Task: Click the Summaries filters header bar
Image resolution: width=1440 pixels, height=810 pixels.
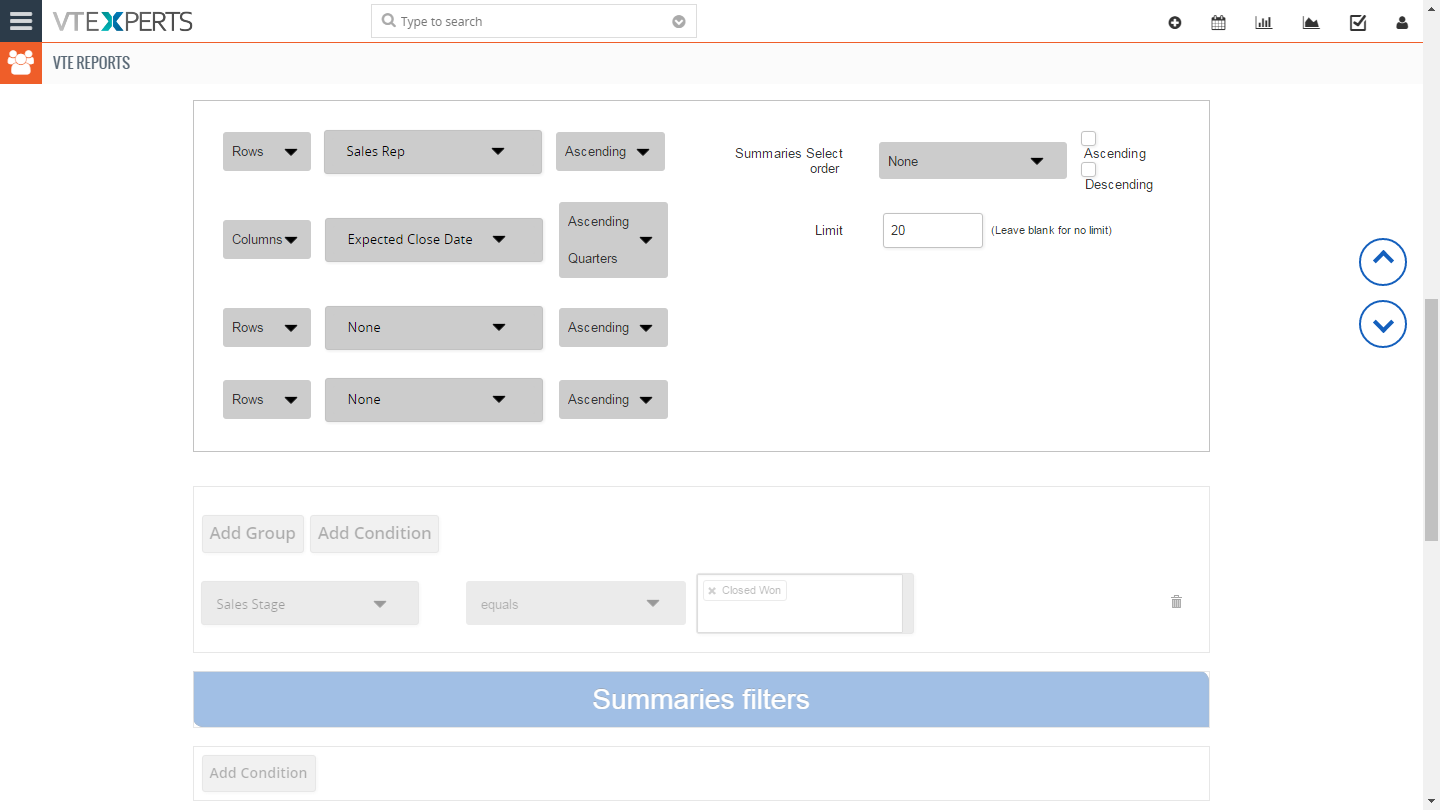Action: point(701,699)
